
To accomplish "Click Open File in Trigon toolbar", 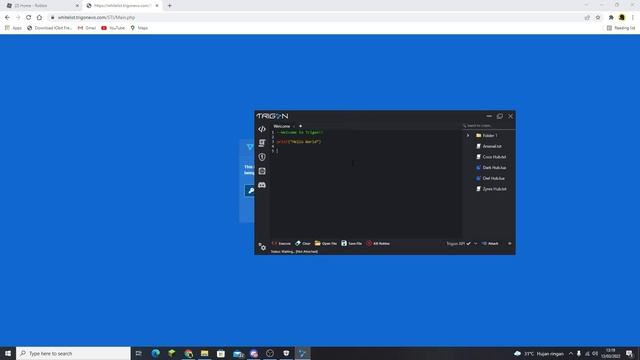I will point(326,243).
